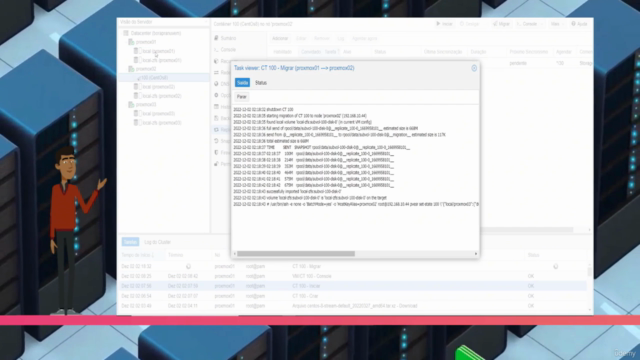This screenshot has height=360, width=640.
Task: Open the Visão do Servidor view dropdown
Action: pyautogui.click(x=163, y=22)
